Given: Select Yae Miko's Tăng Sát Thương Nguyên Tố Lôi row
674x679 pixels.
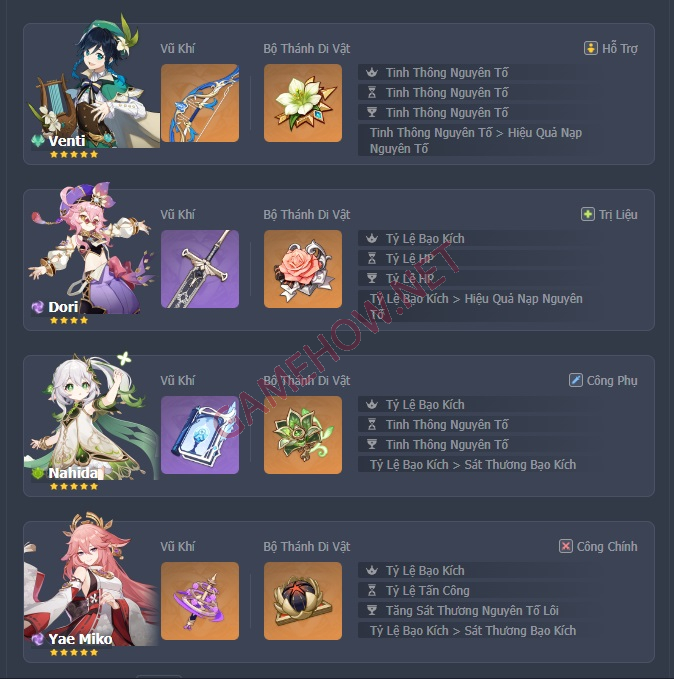Looking at the screenshot, I should (468, 611).
